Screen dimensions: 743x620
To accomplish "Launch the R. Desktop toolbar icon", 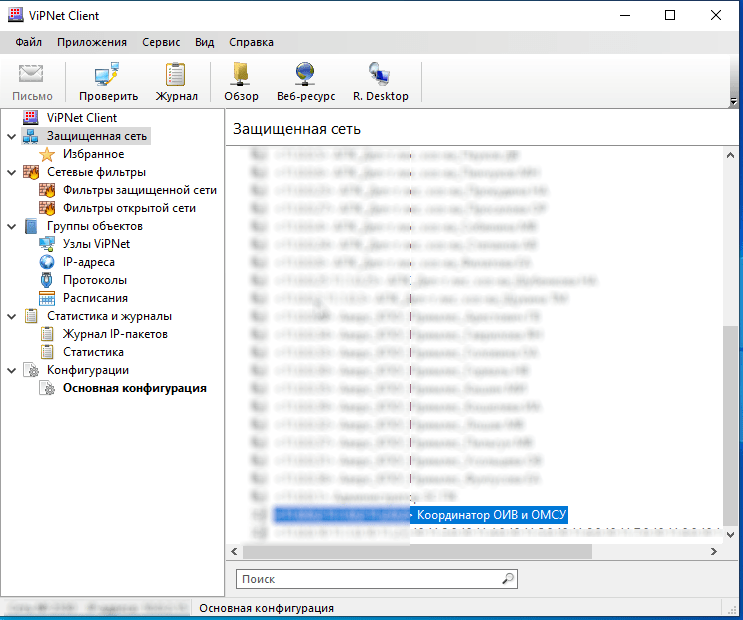I will pos(380,74).
